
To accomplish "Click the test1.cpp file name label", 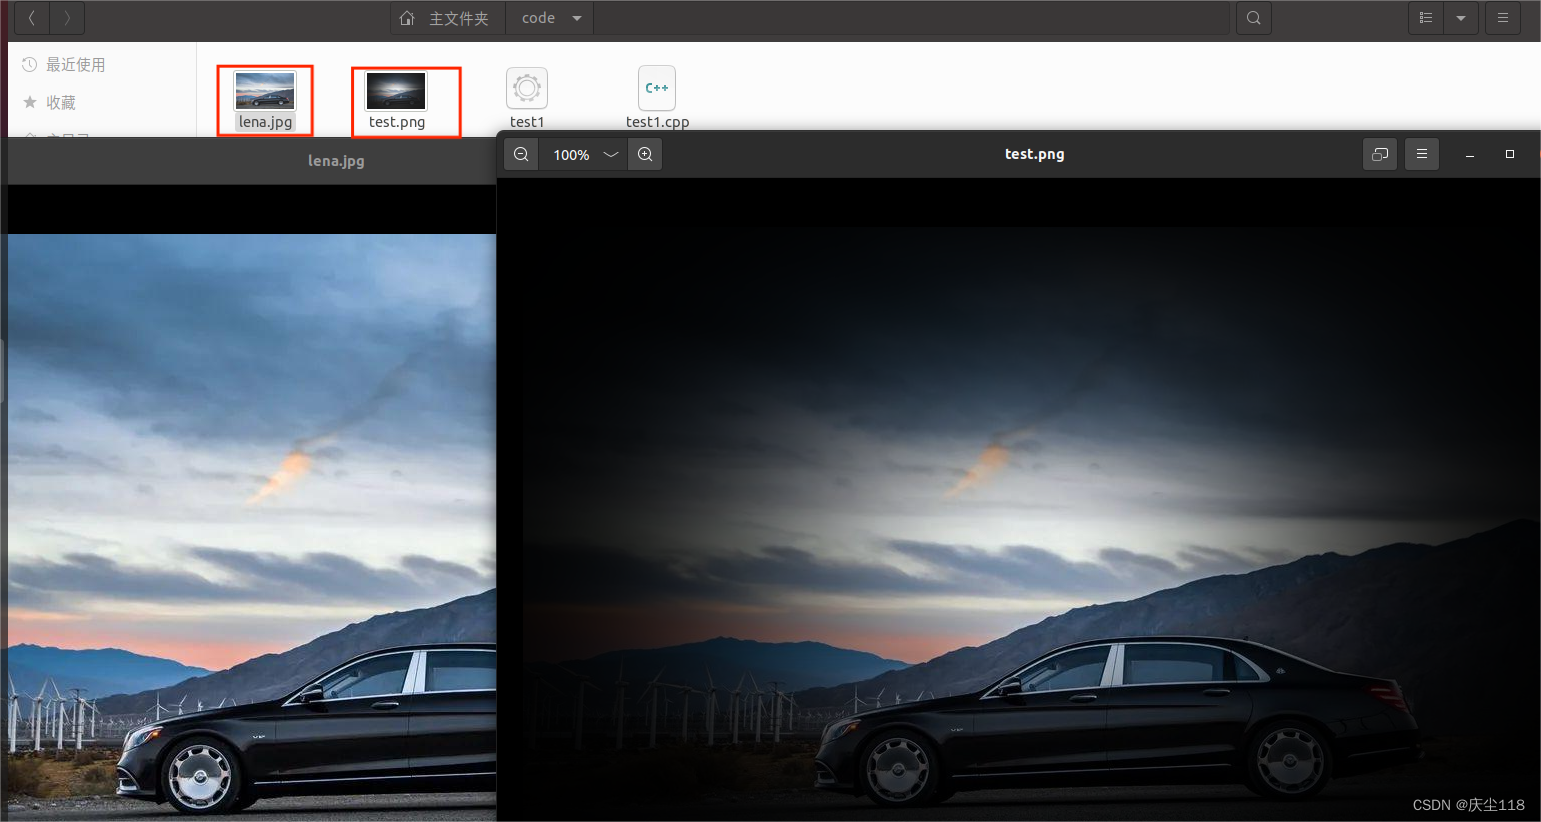I will [x=657, y=122].
